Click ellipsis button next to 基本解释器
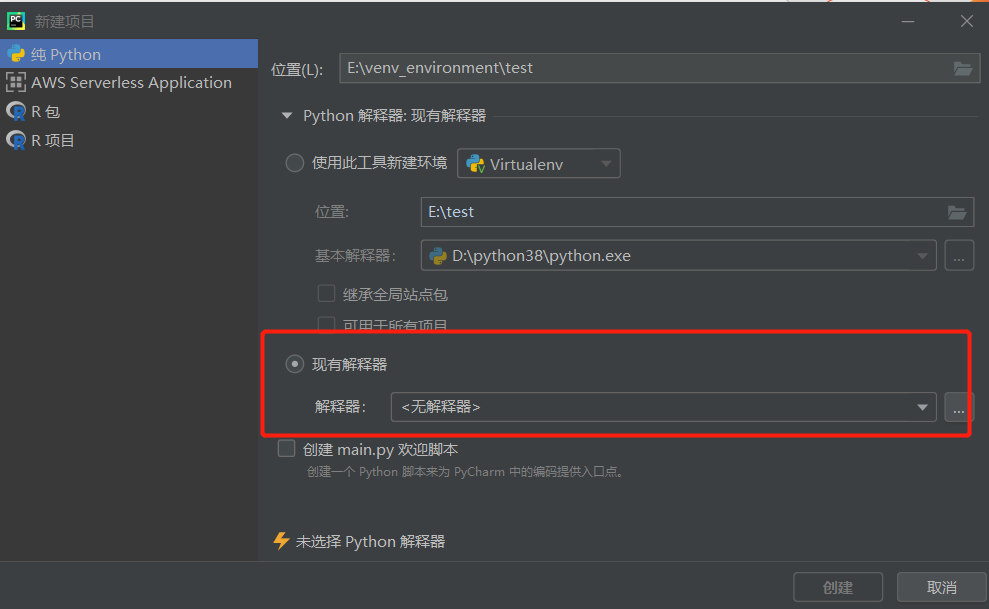989x609 pixels. pos(959,255)
